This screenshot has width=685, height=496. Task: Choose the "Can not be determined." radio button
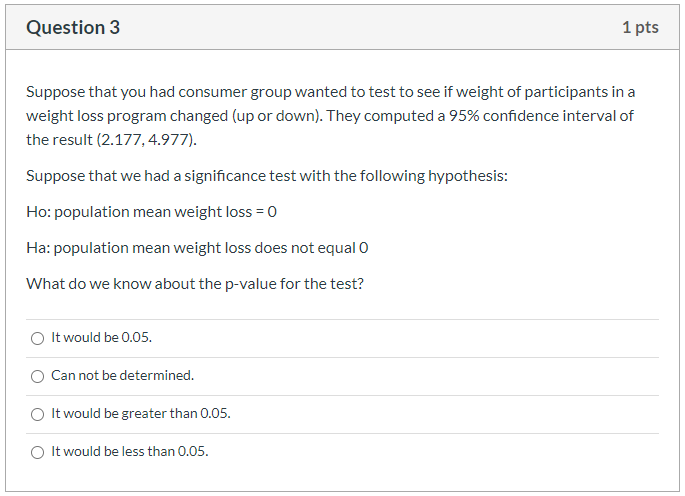tap(37, 376)
